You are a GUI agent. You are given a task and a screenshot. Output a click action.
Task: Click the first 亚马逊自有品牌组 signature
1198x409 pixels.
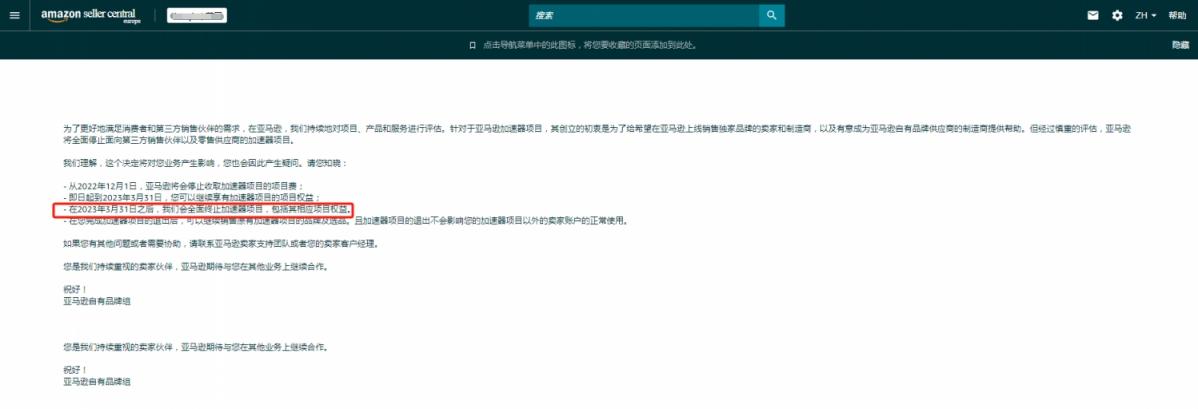[x=97, y=301]
